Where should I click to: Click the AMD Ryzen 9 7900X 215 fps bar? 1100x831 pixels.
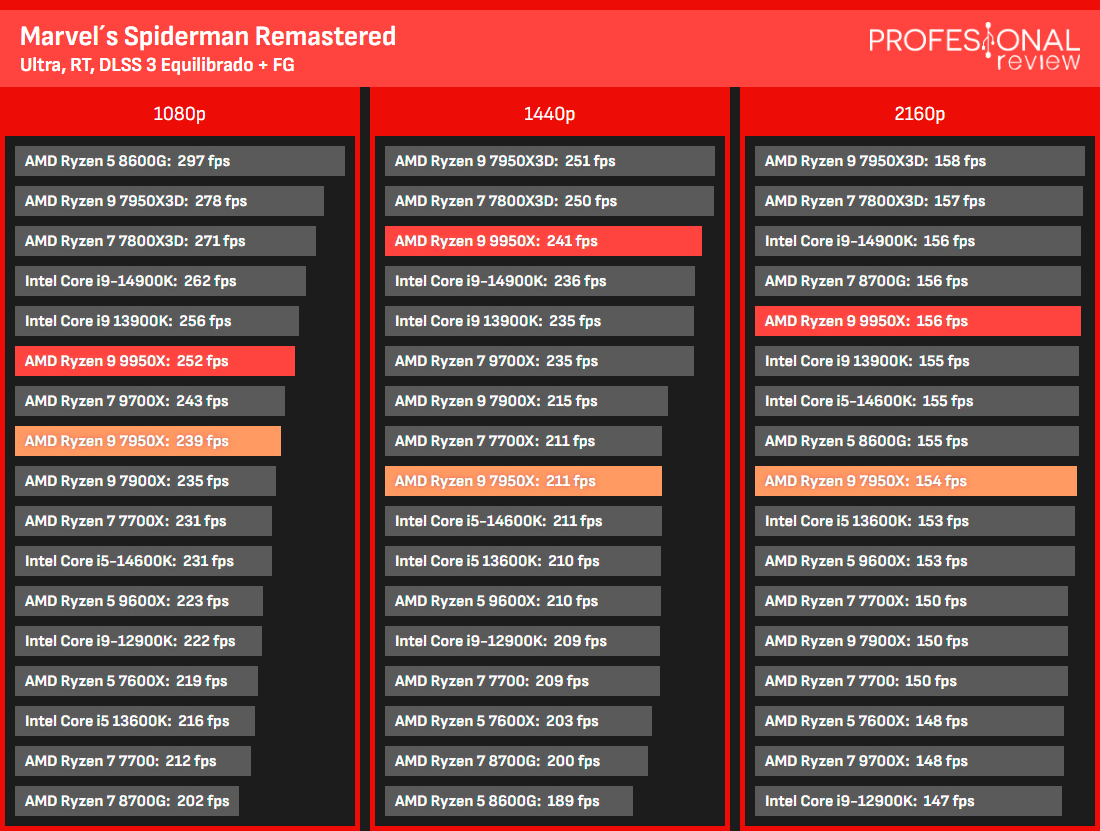click(x=526, y=400)
